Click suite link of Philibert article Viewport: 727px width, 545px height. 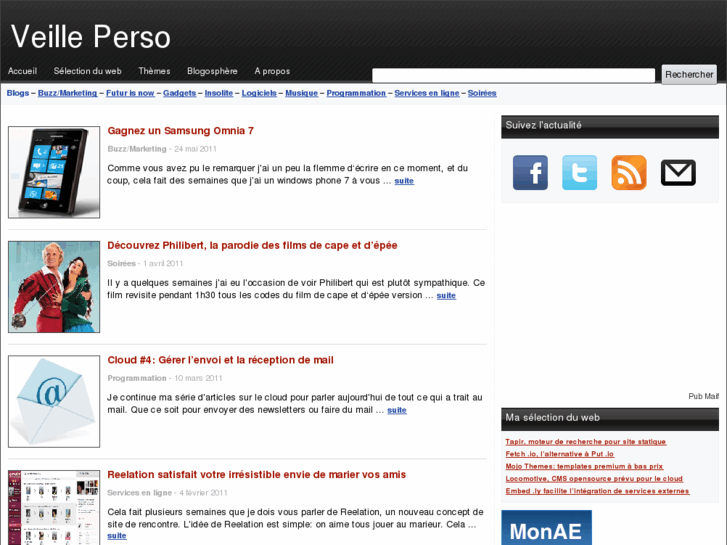pos(446,295)
